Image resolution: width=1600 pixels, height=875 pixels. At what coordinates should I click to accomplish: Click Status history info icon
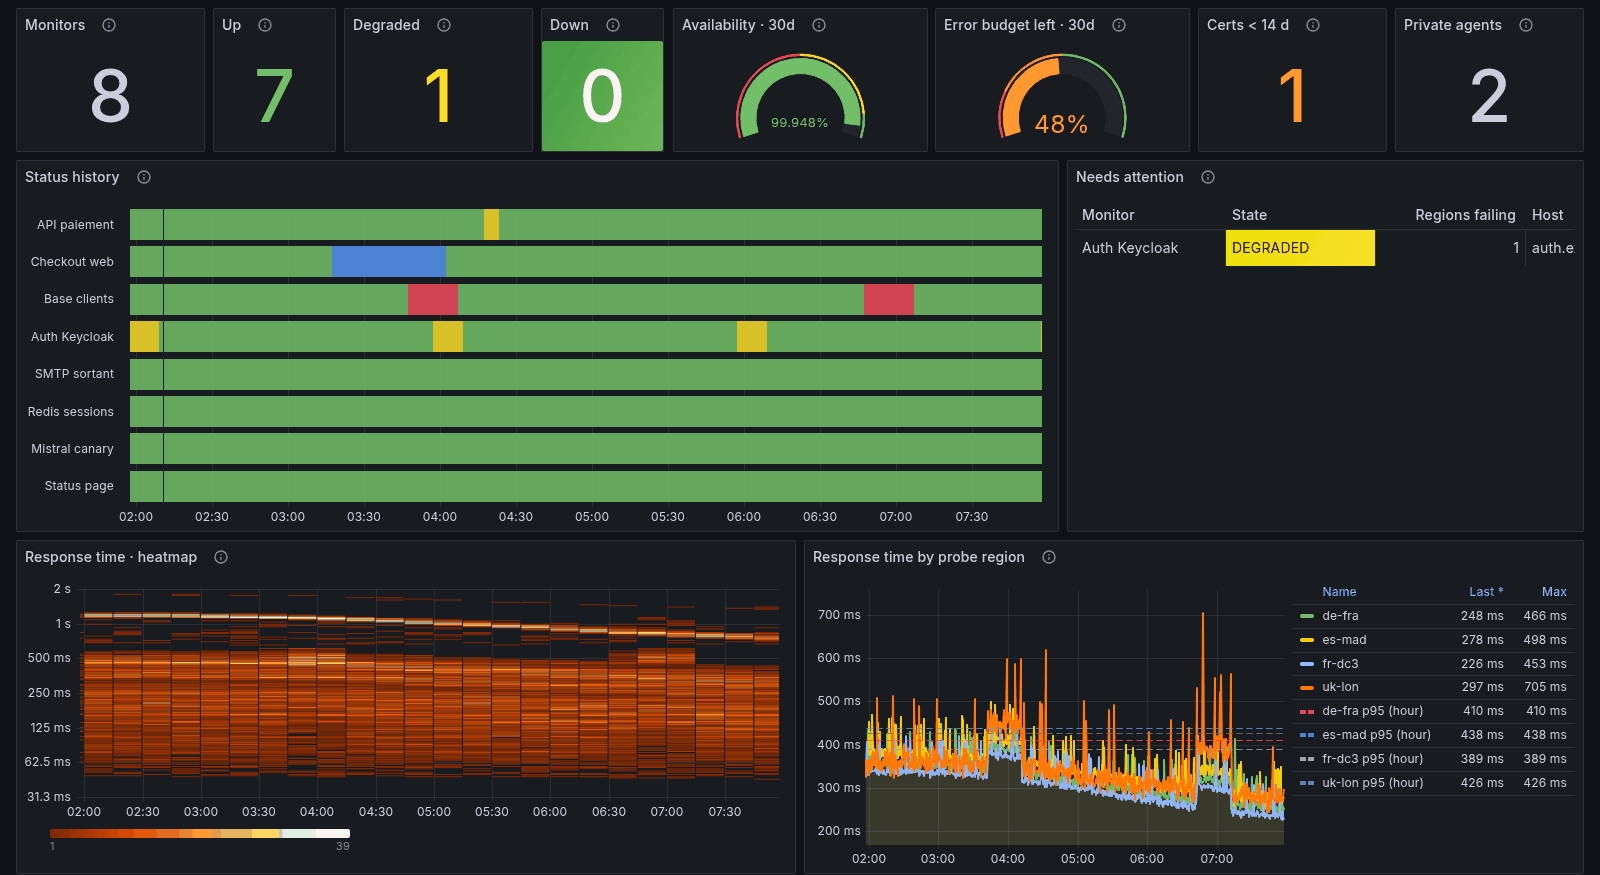(144, 177)
